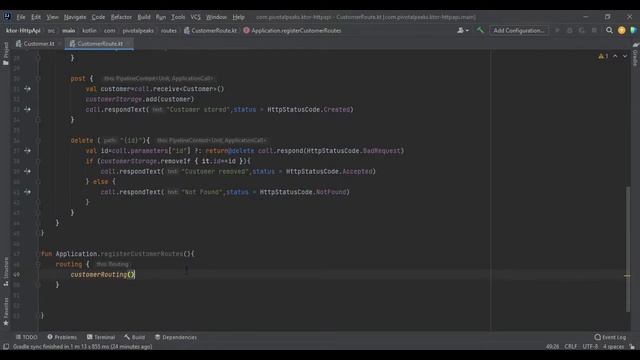Click gutter icon beside 'Customer removed' line
Image resolution: width=640 pixels, height=360 pixels.
coord(27,171)
